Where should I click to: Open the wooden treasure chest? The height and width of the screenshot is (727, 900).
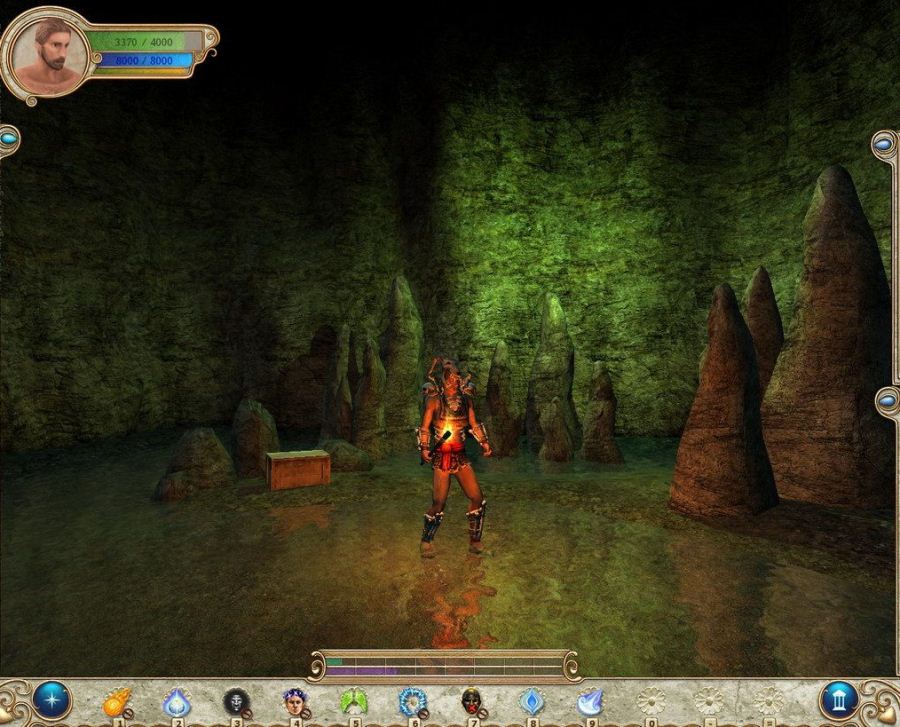298,469
